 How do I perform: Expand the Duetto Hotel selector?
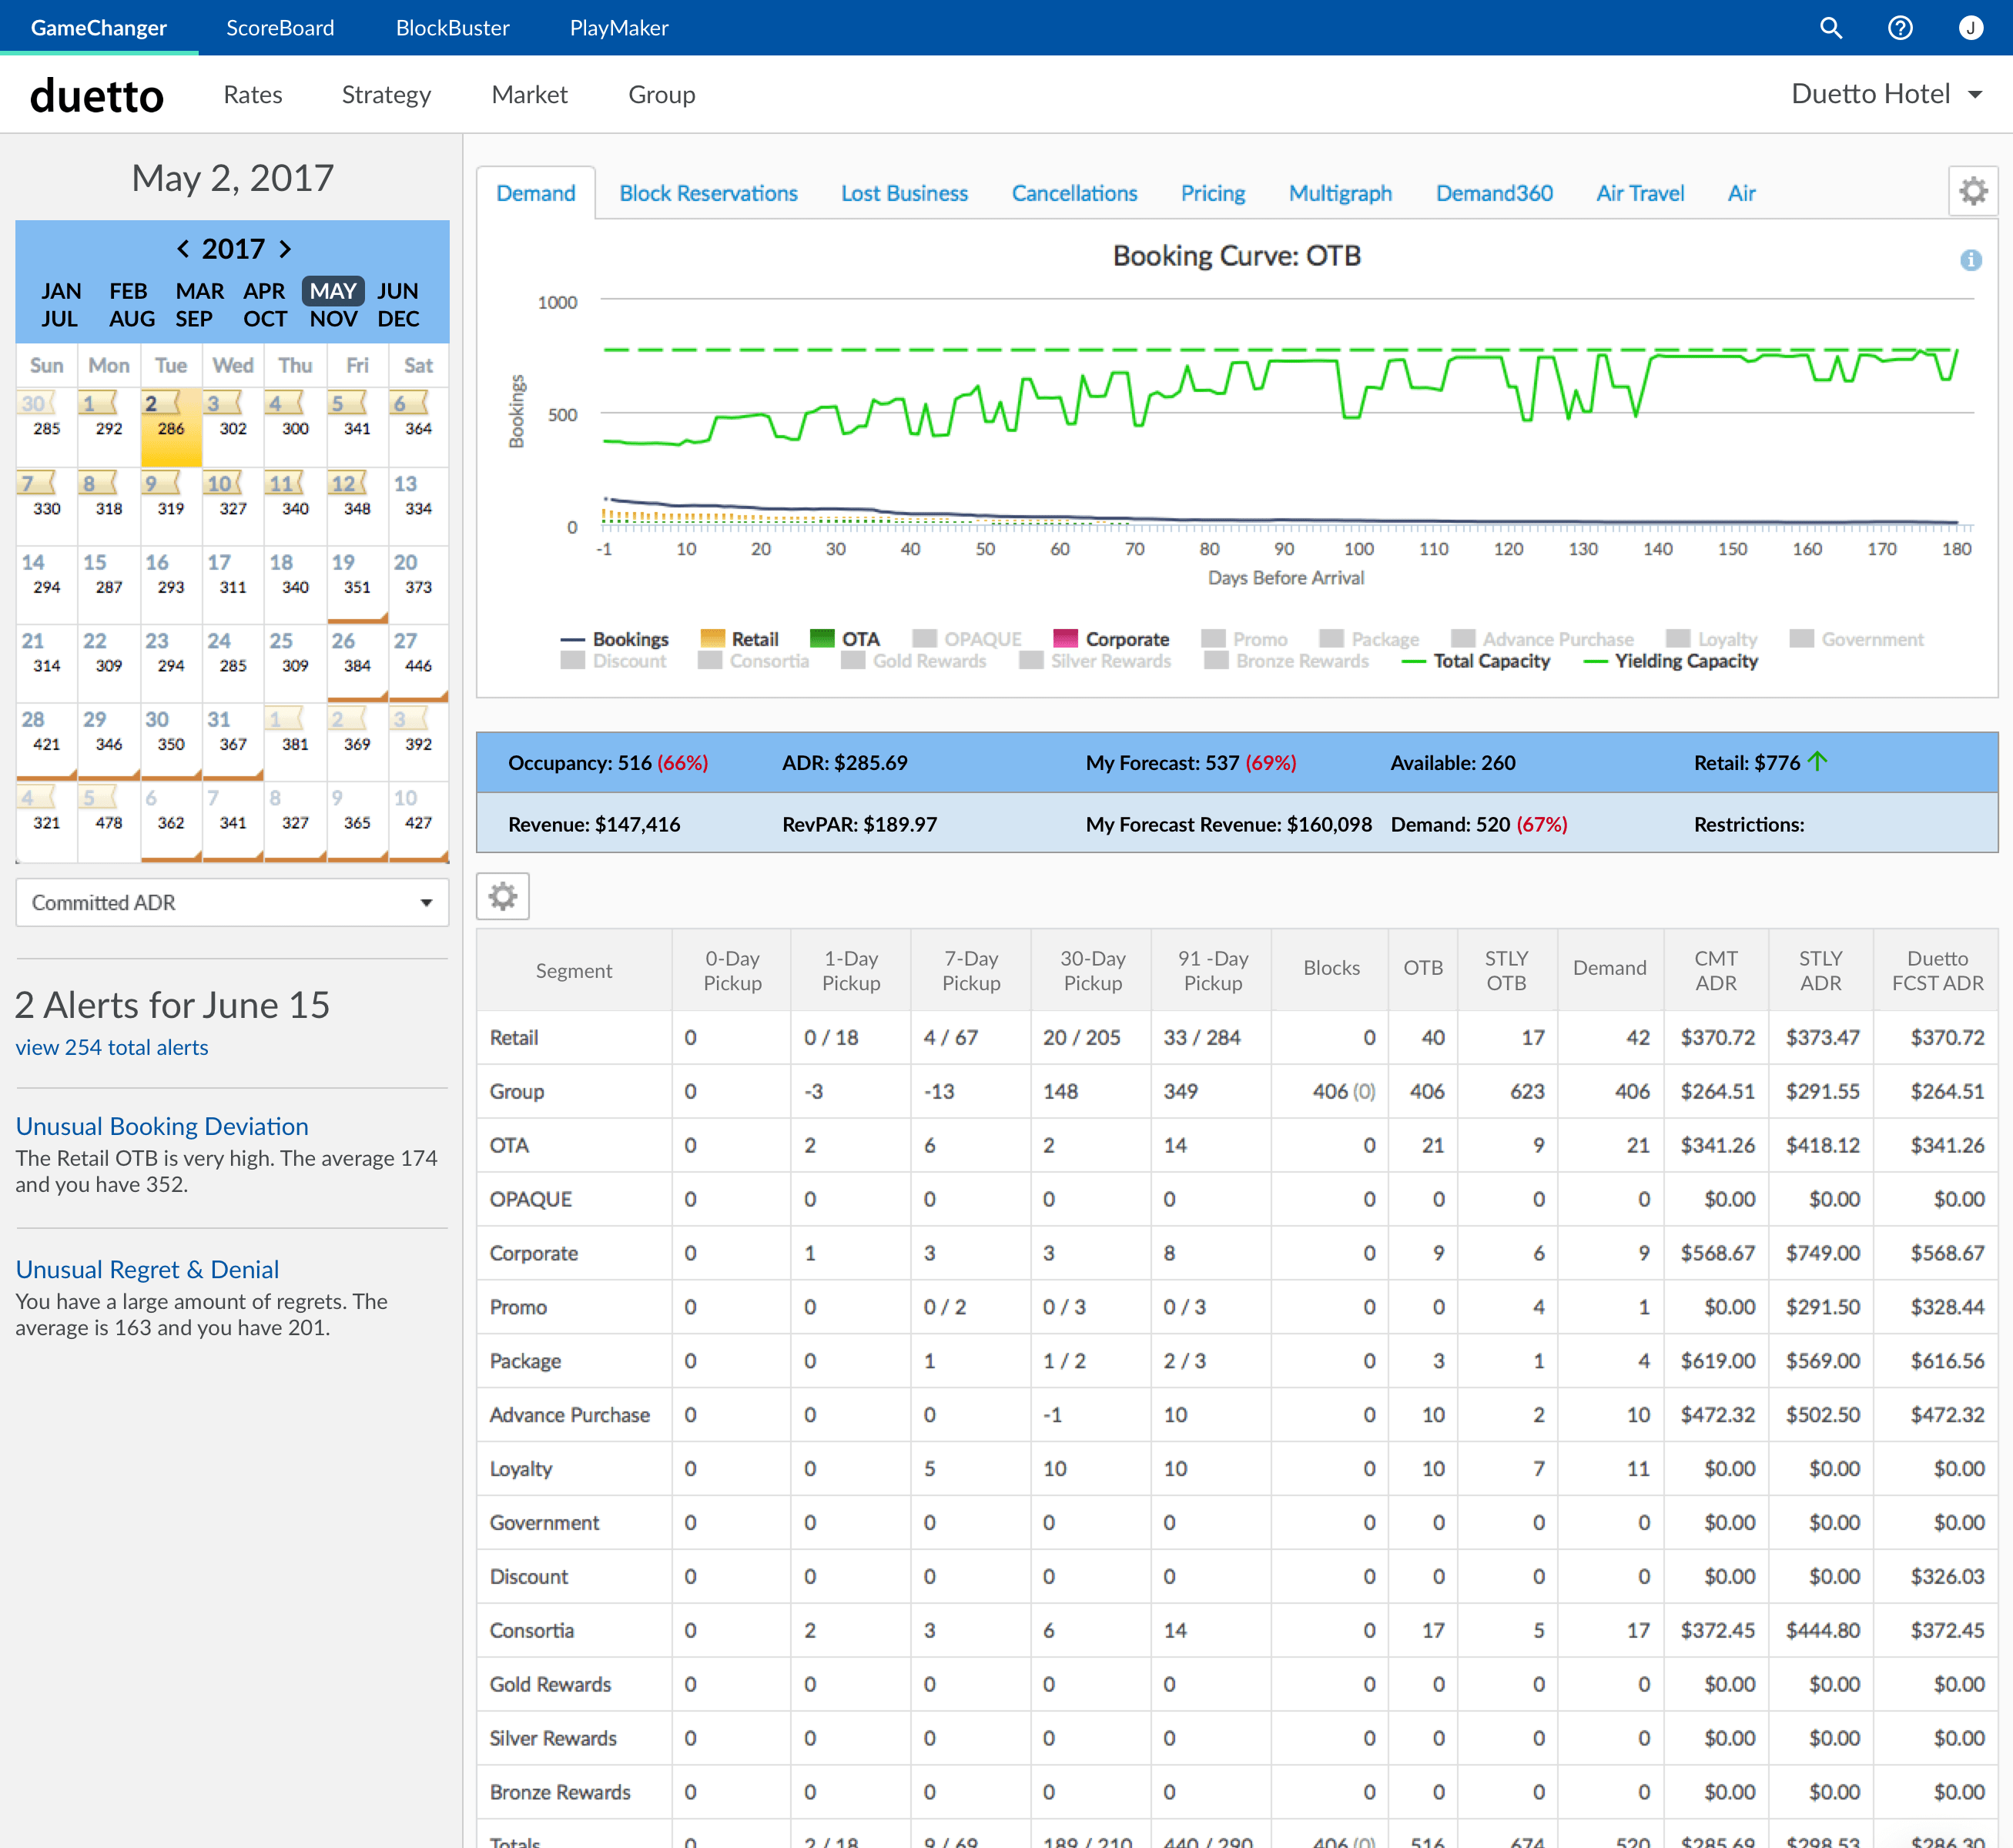coord(1886,94)
